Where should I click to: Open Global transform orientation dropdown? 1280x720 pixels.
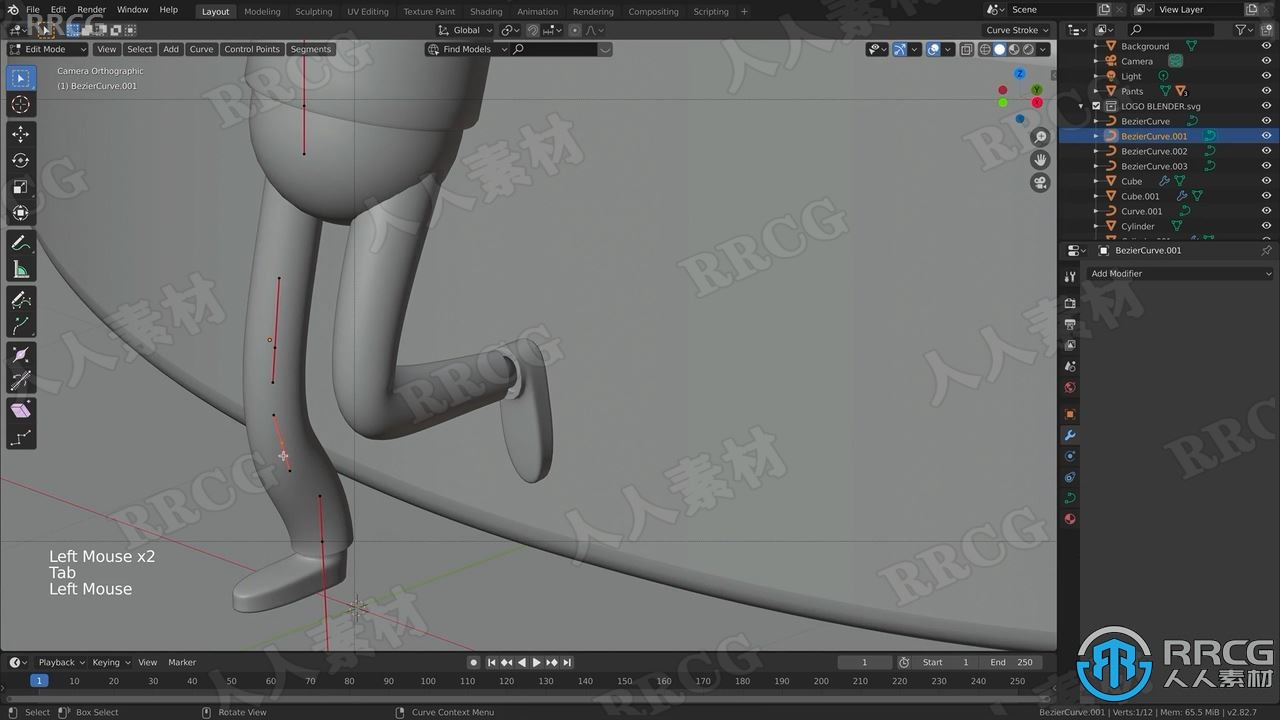[466, 30]
